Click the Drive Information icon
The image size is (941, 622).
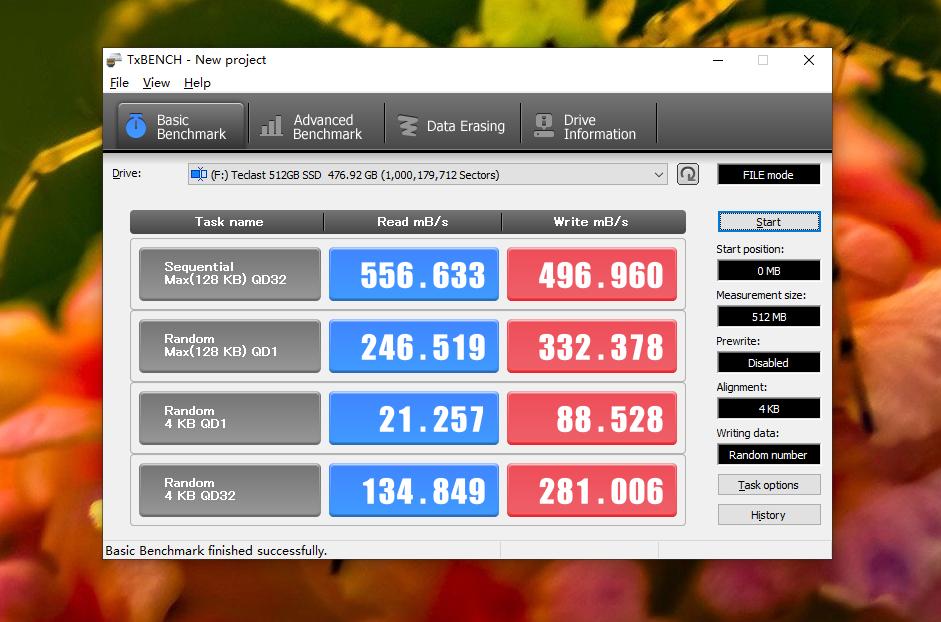(x=543, y=126)
